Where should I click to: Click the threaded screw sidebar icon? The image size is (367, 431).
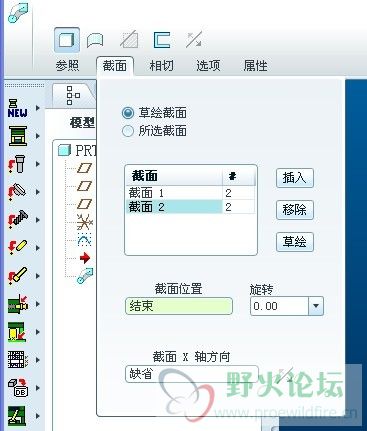18,220
